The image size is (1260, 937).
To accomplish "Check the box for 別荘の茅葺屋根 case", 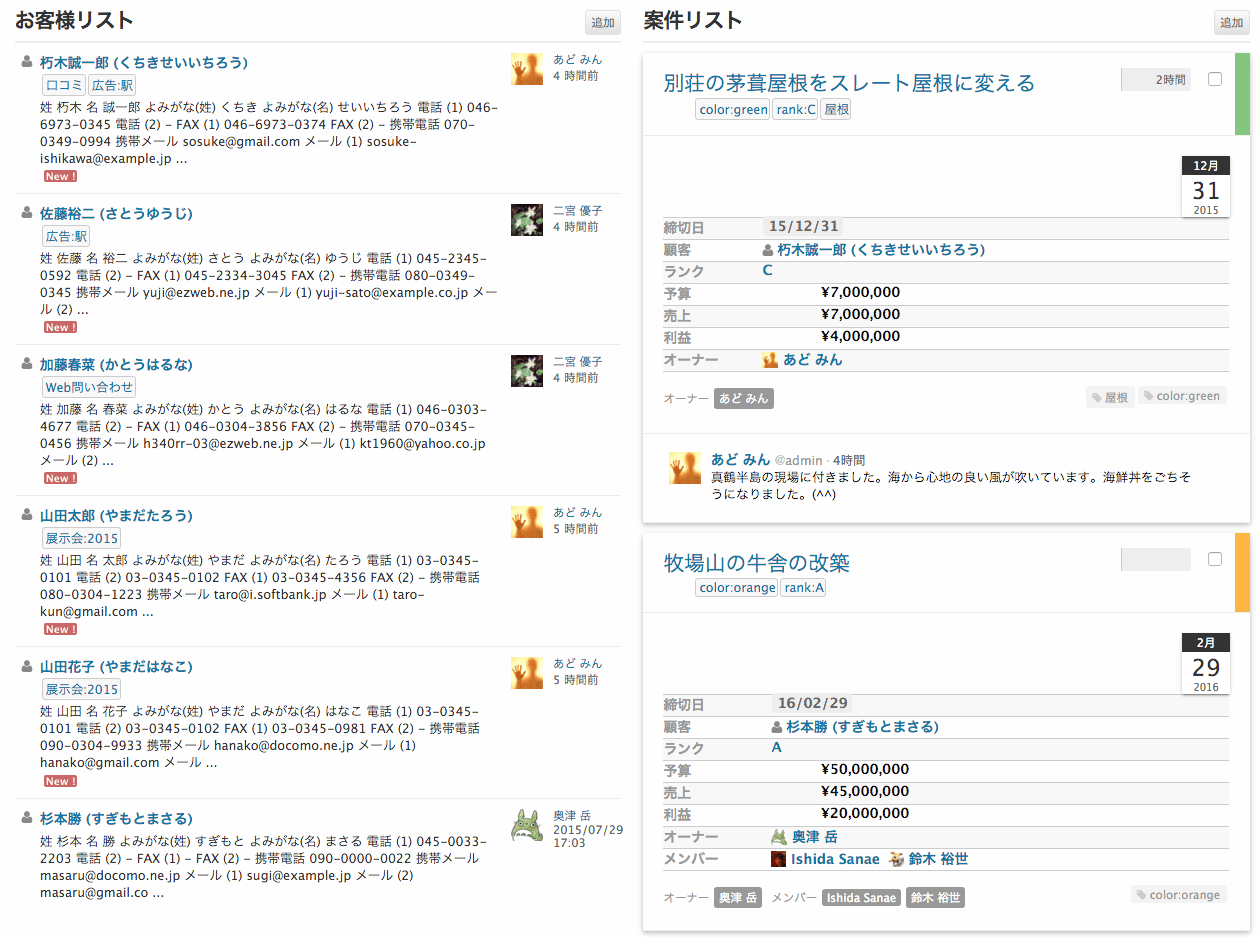I will click(x=1215, y=79).
